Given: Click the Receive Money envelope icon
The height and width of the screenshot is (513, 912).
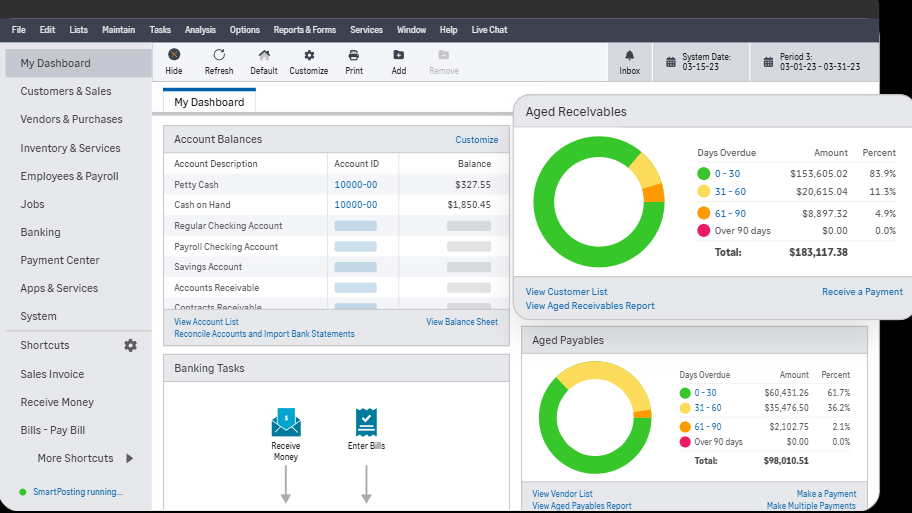Looking at the screenshot, I should tap(286, 422).
